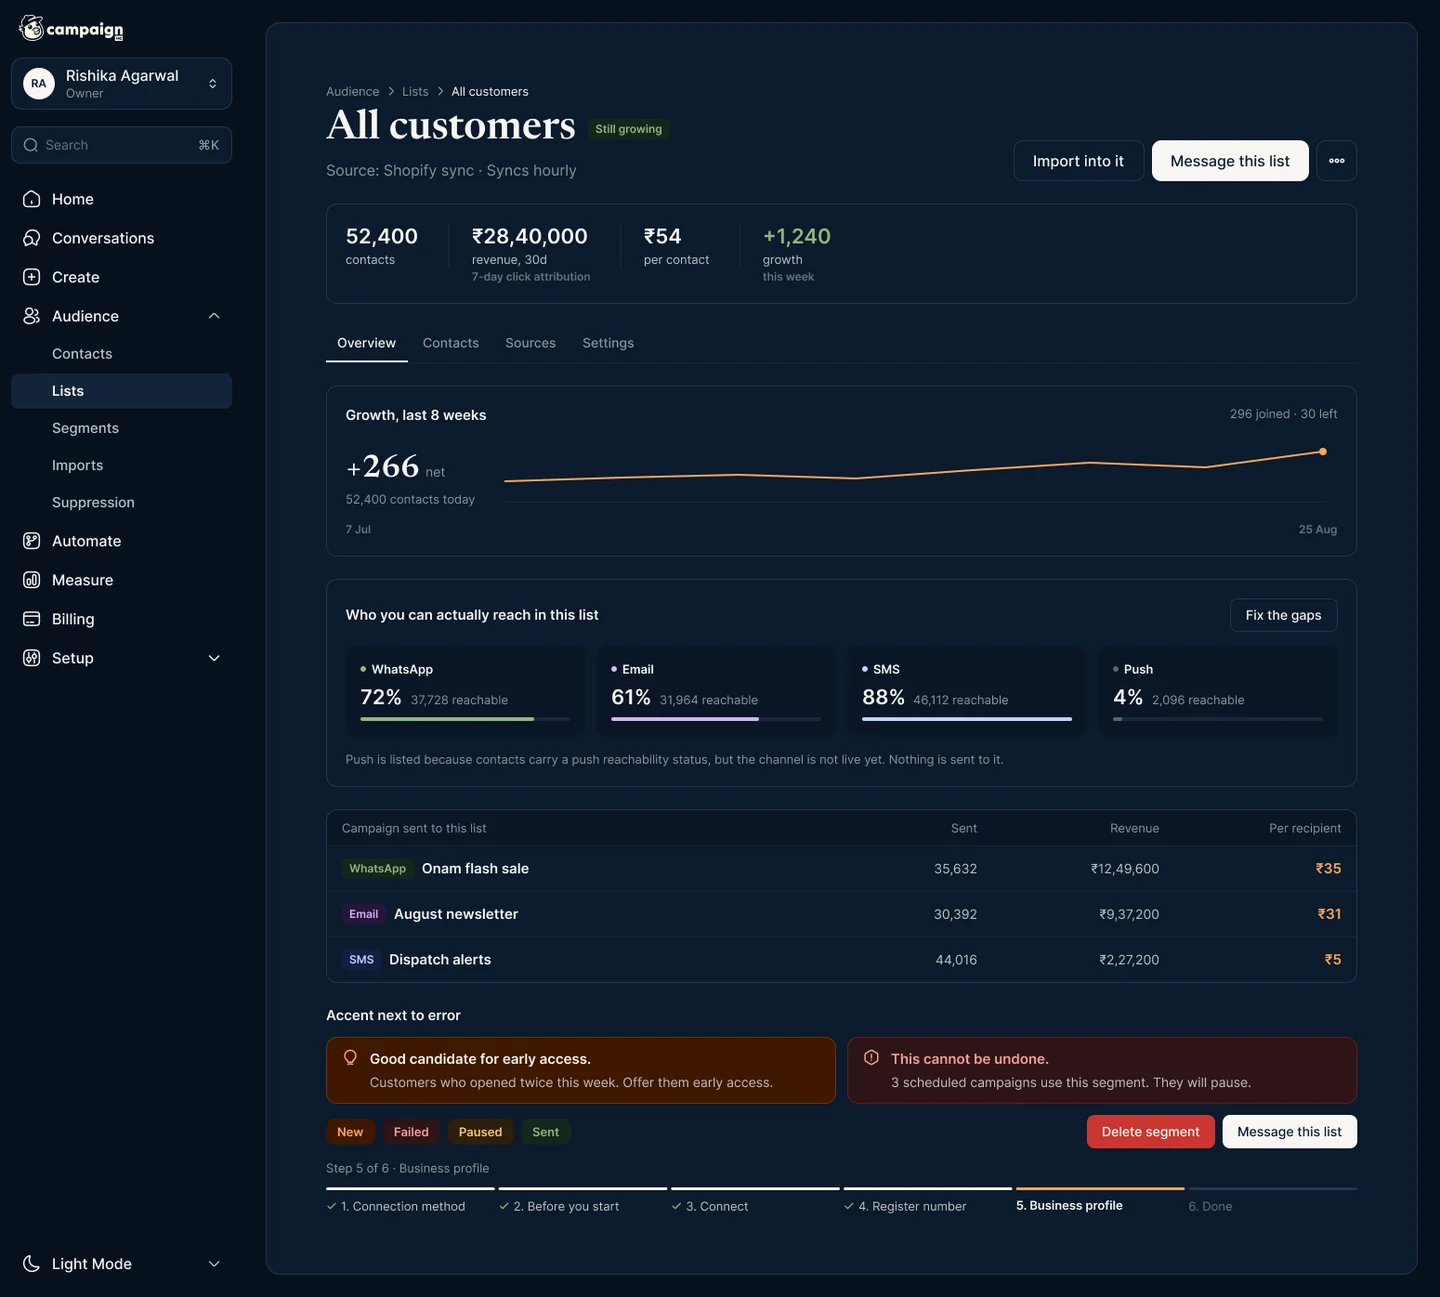Click the campaign logo icon
This screenshot has height=1297, width=1440.
click(31, 28)
